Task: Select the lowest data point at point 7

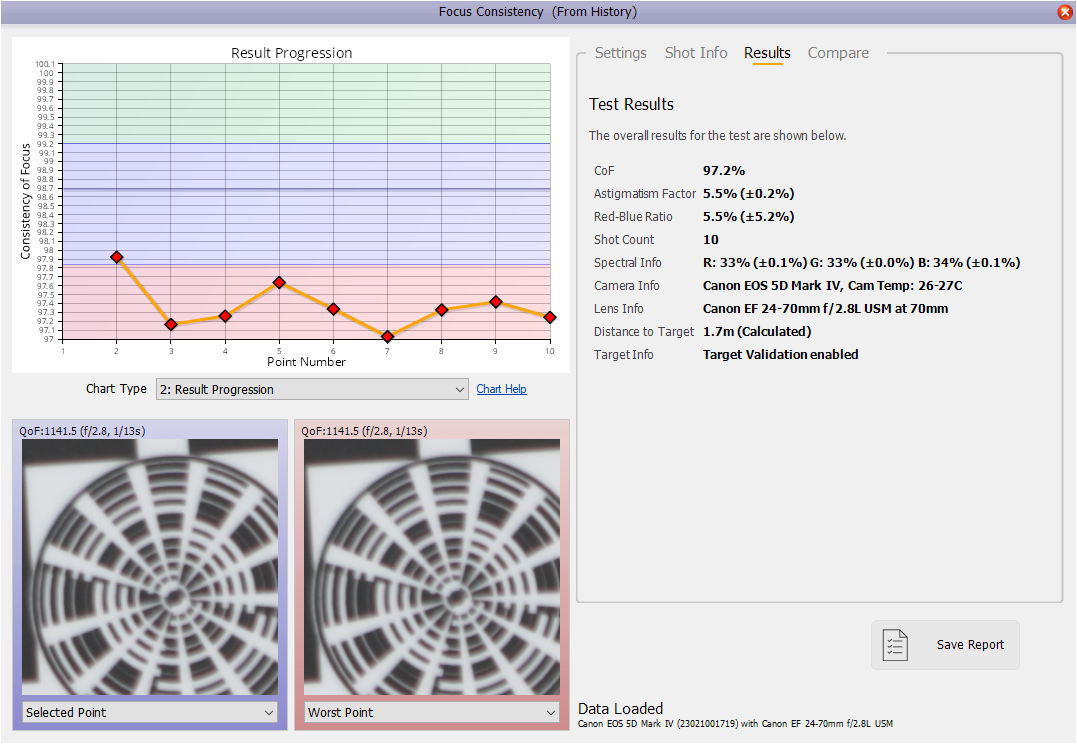Action: [x=387, y=337]
